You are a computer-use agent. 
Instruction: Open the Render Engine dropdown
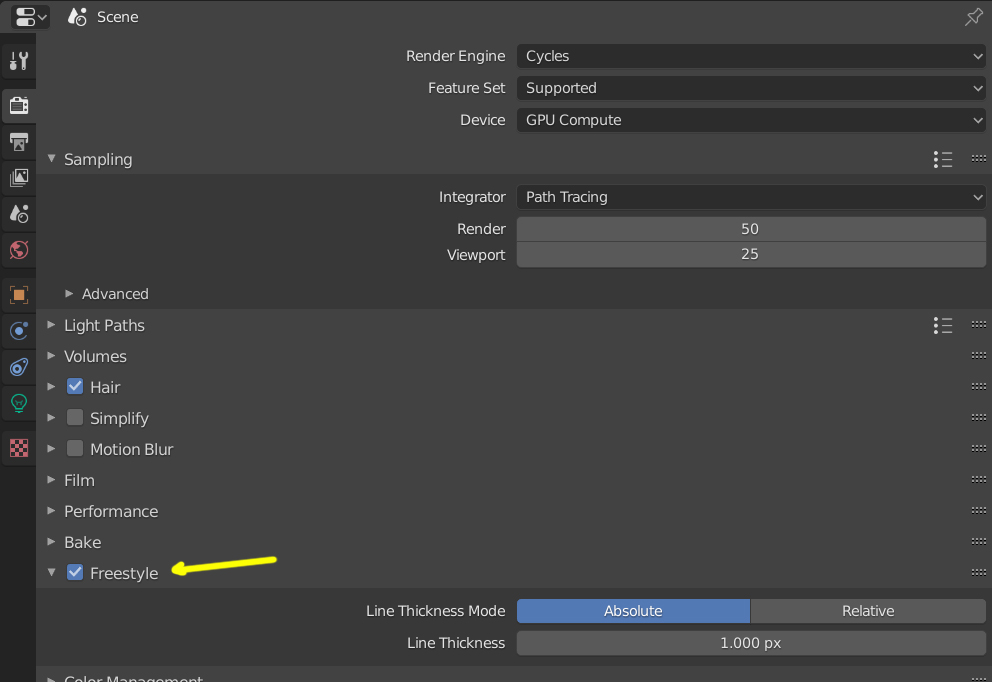click(x=751, y=57)
